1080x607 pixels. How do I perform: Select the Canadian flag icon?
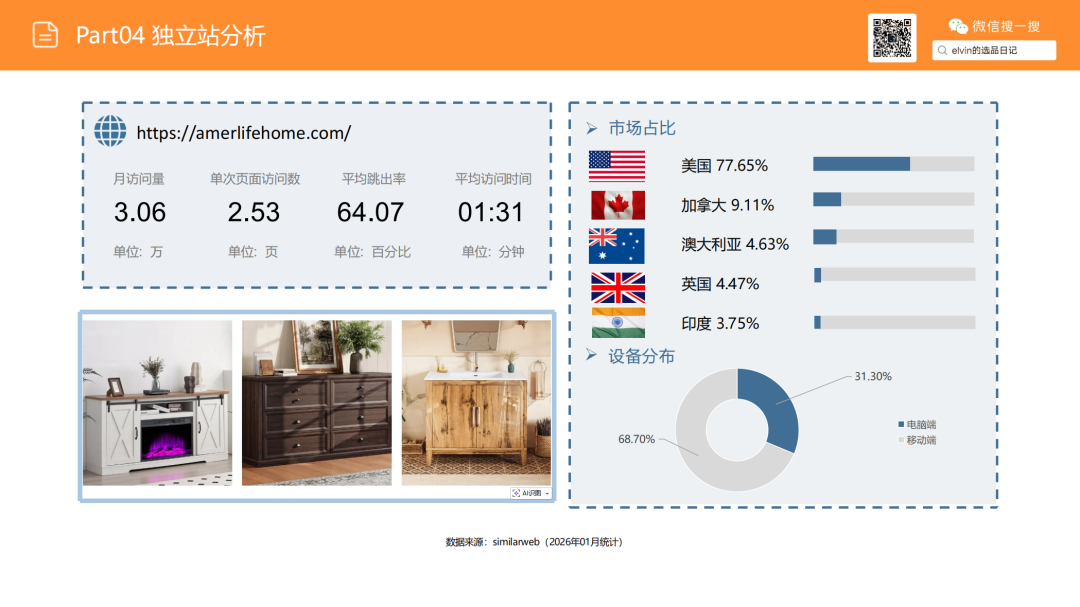(x=618, y=204)
